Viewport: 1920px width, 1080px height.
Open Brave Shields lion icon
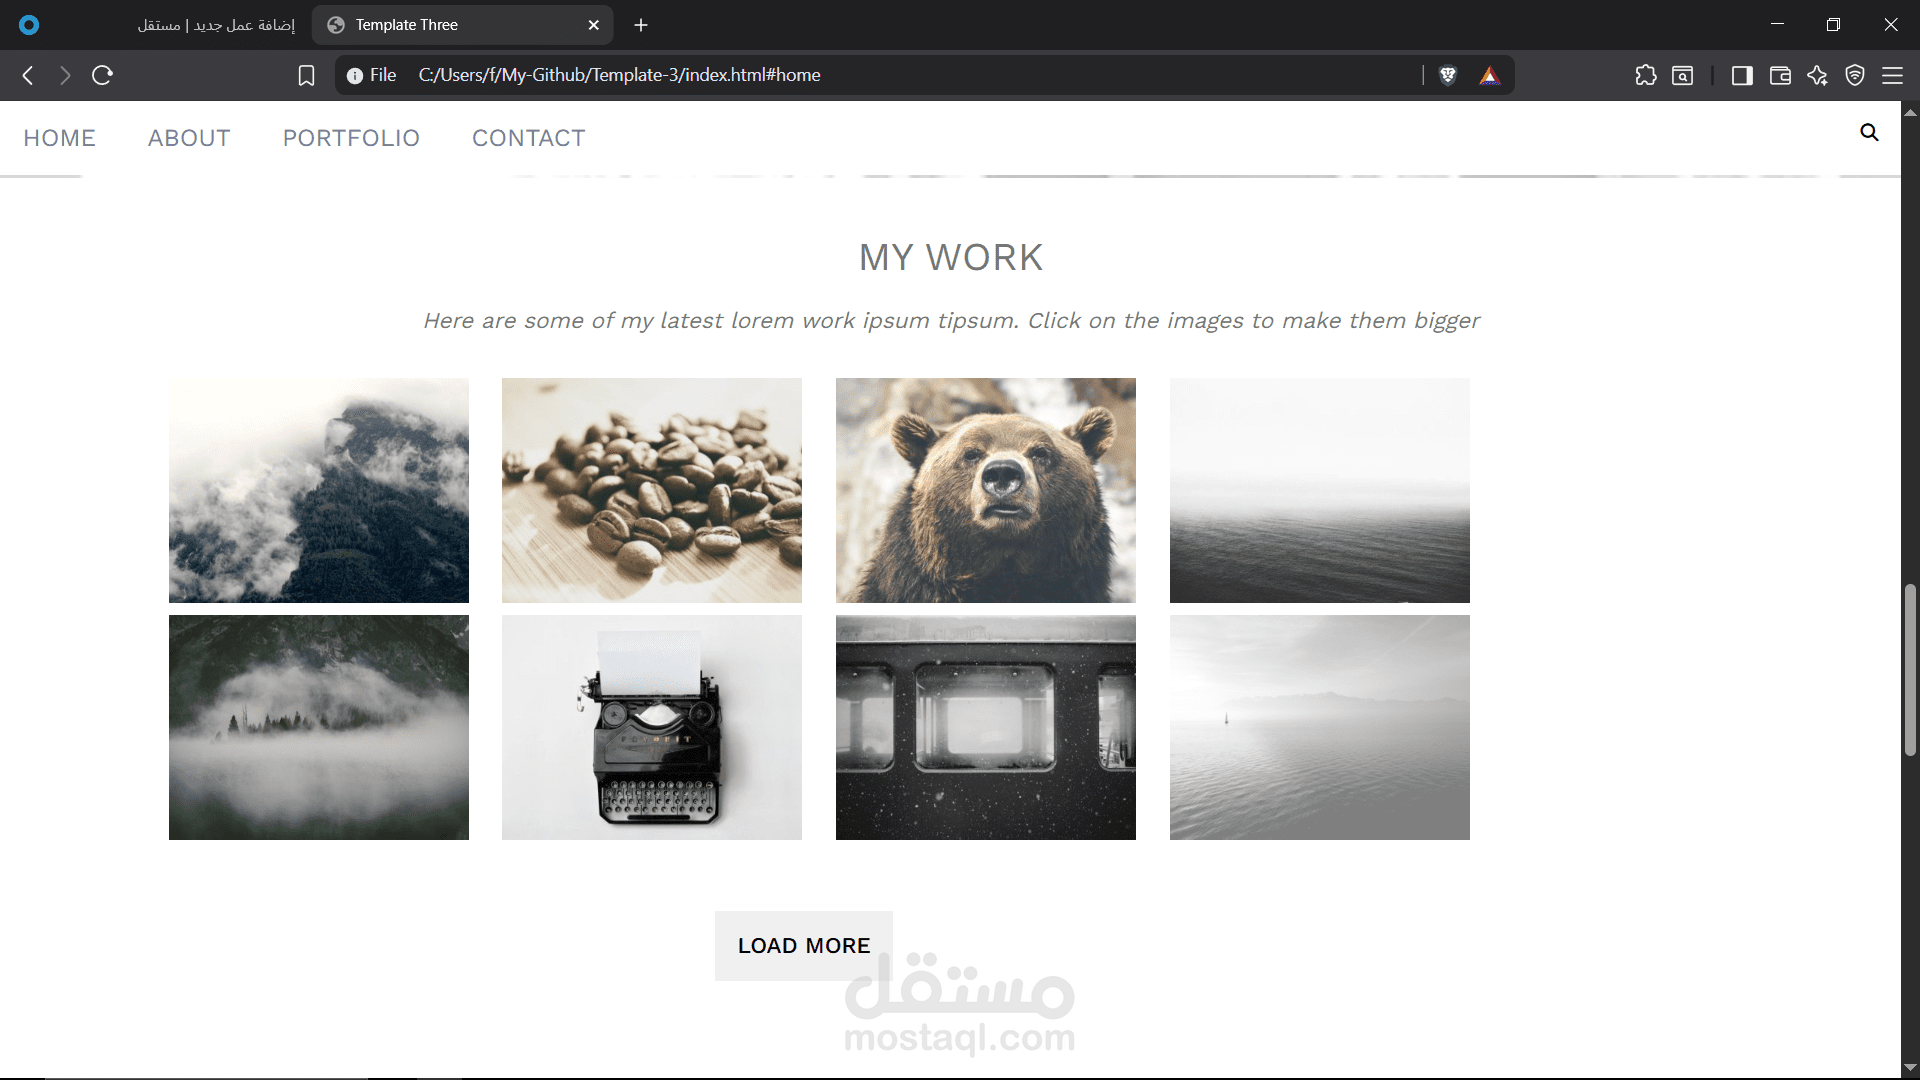tap(1447, 75)
